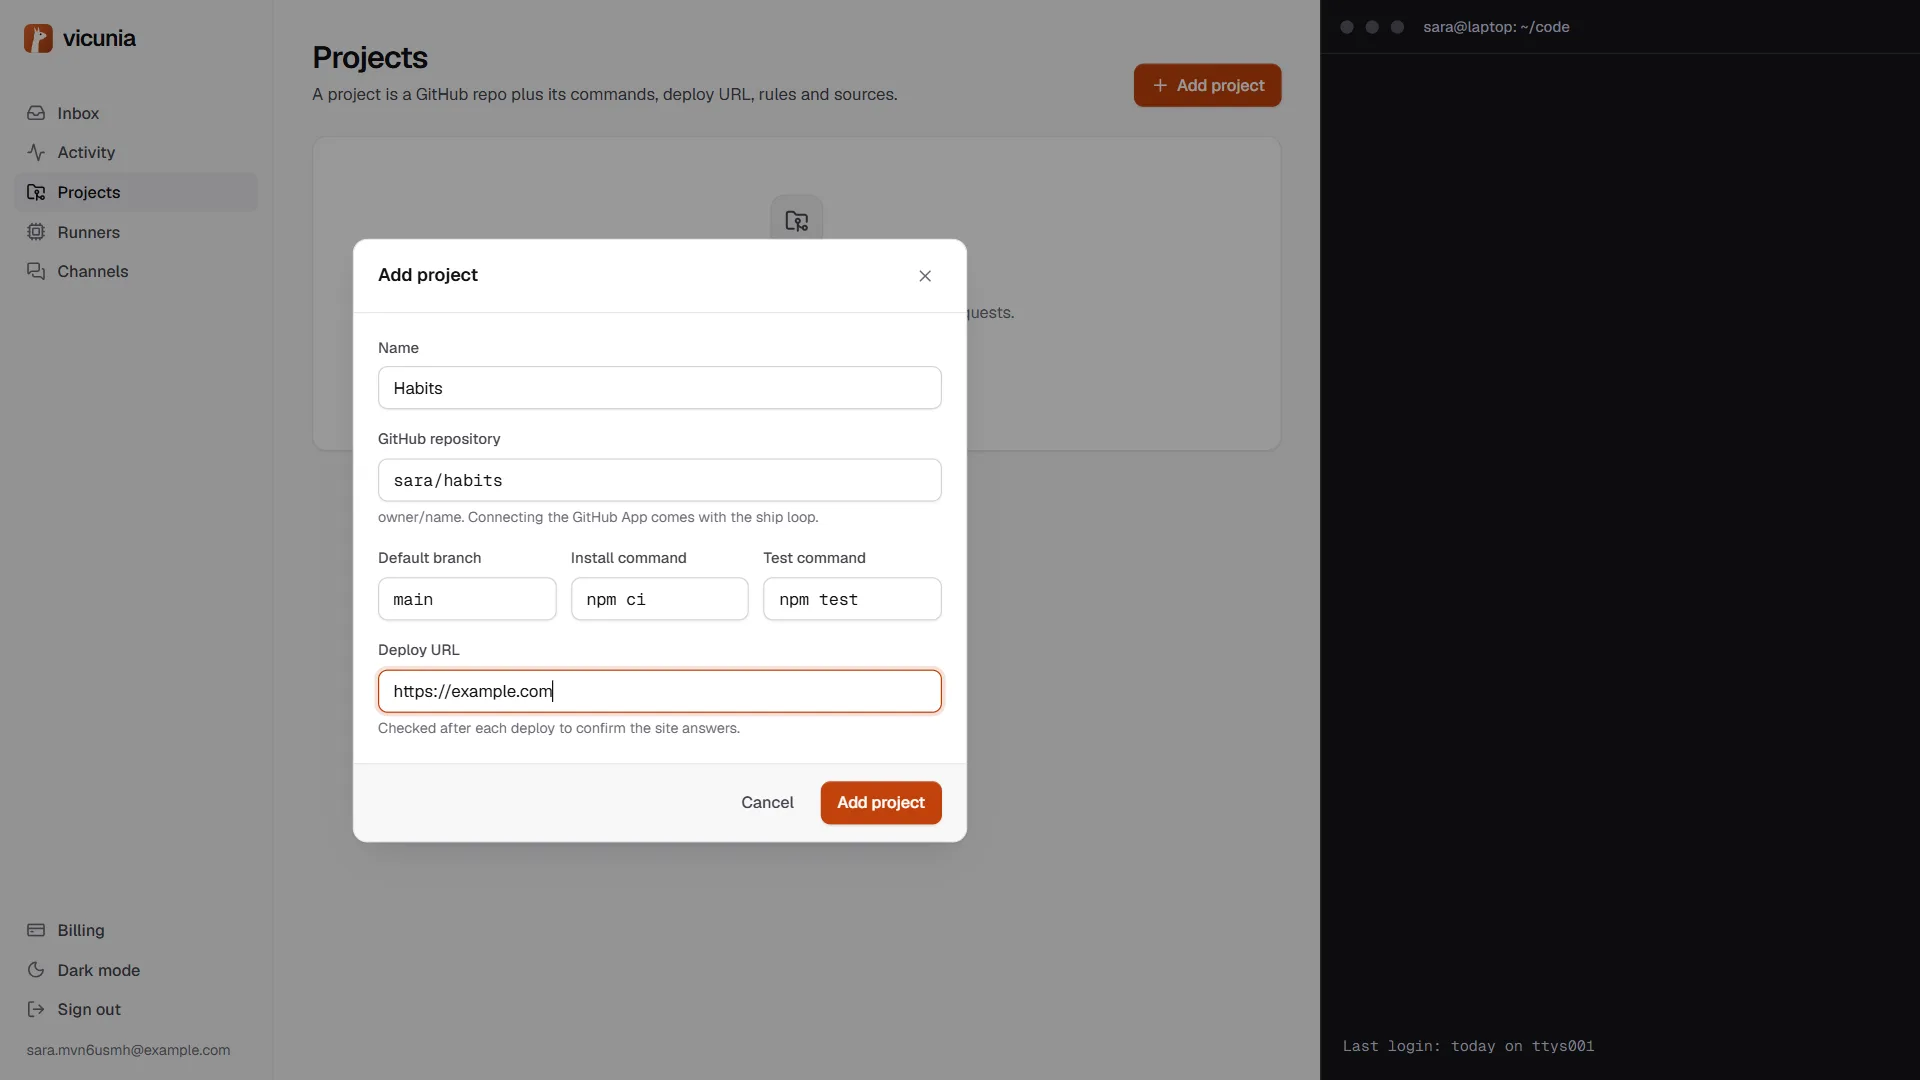
Task: Click the terminal's second window dot
Action: tap(1372, 27)
